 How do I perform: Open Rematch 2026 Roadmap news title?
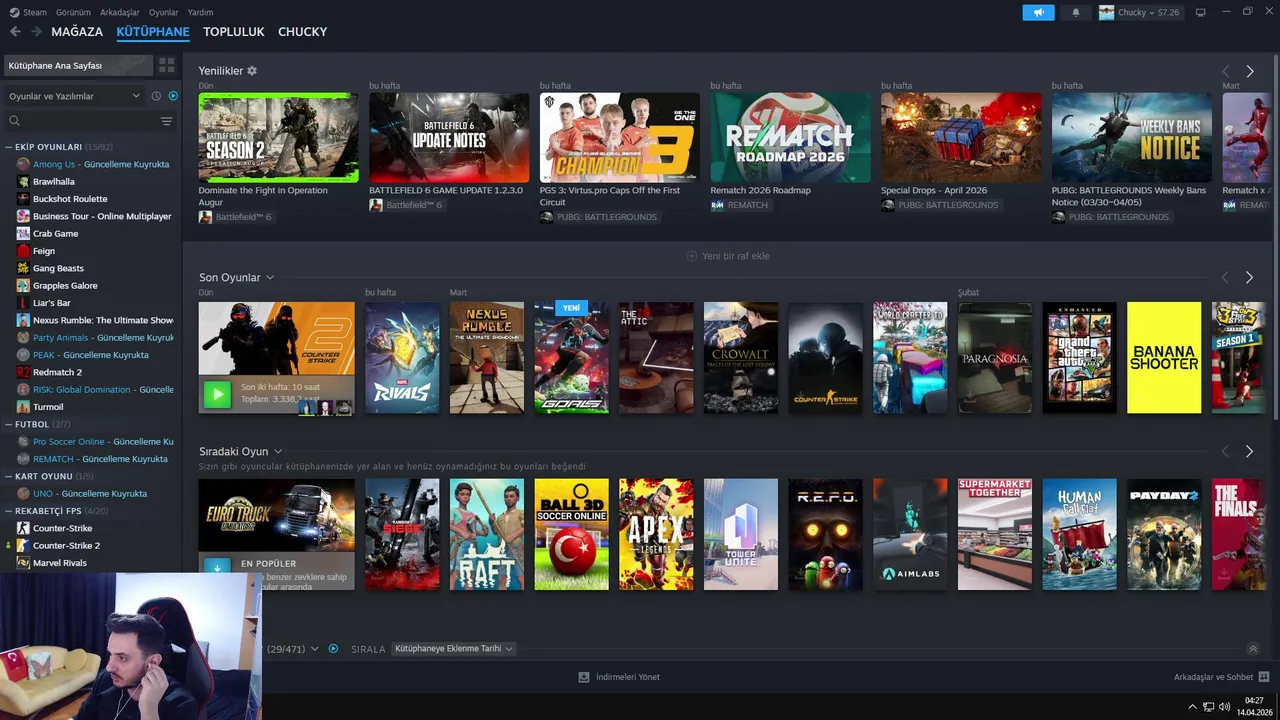[x=761, y=190]
